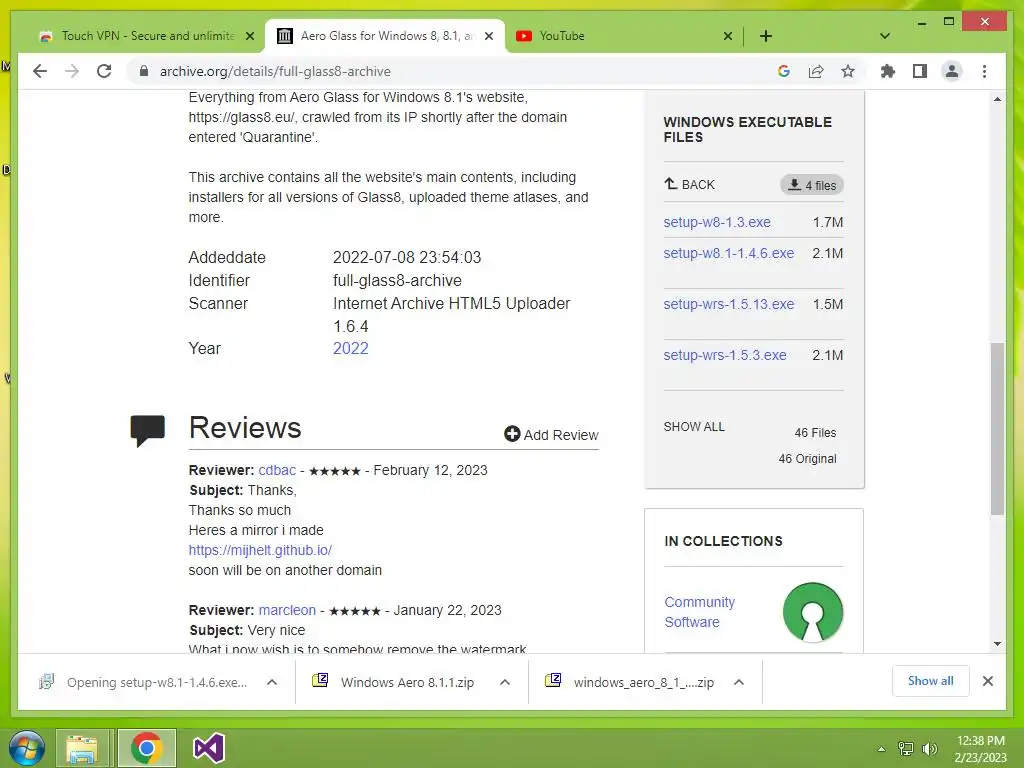The image size is (1024, 768).
Task: Share this page using the share icon
Action: click(x=816, y=71)
